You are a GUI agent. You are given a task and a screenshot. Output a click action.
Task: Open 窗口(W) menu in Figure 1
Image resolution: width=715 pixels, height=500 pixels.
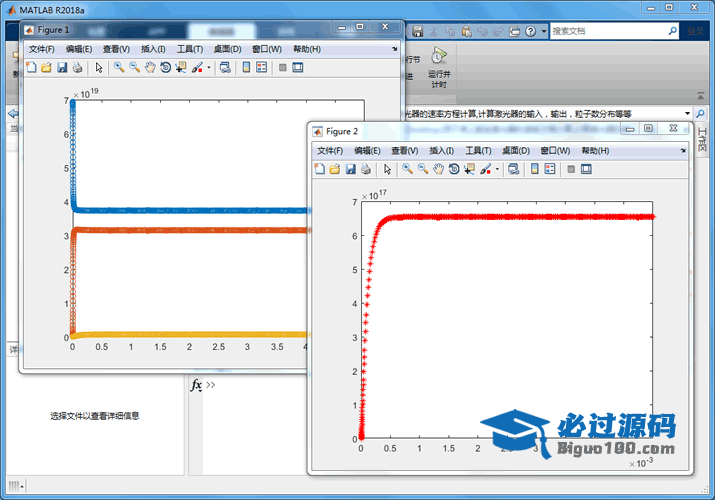pos(267,49)
